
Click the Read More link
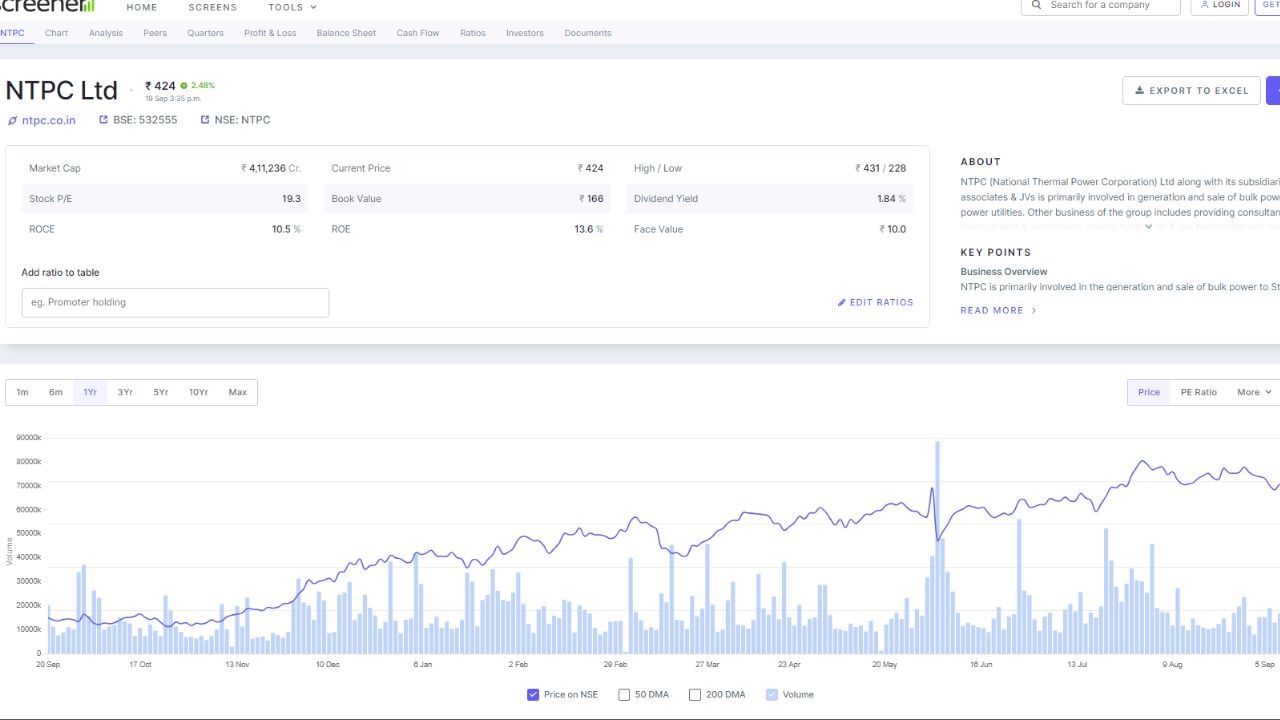tap(999, 310)
